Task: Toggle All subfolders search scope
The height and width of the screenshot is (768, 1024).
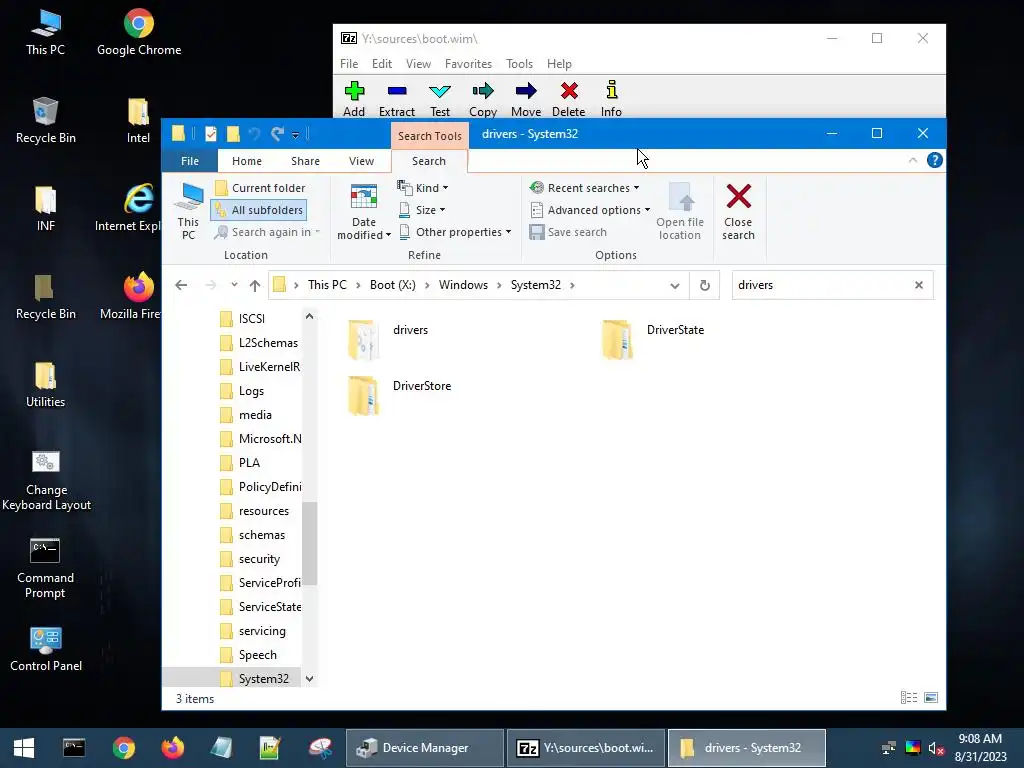Action: click(259, 210)
